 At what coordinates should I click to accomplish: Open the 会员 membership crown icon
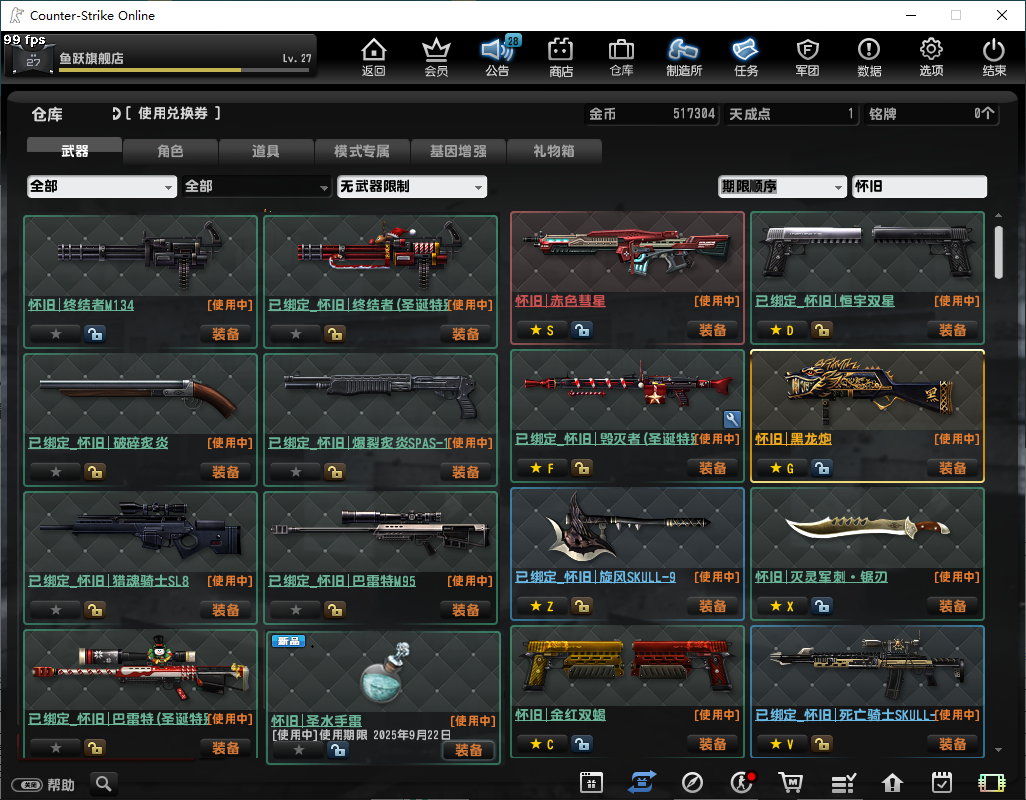click(x=436, y=57)
